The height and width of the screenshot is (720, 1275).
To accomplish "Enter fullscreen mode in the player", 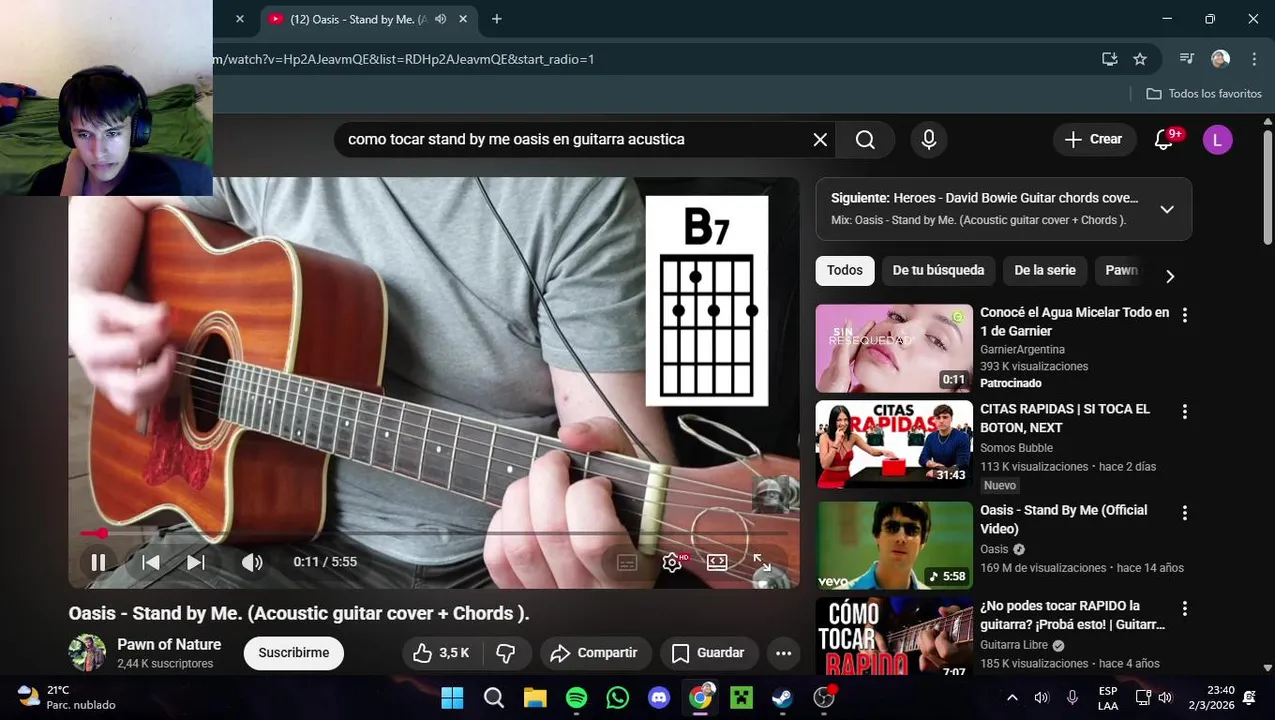I will pos(762,562).
